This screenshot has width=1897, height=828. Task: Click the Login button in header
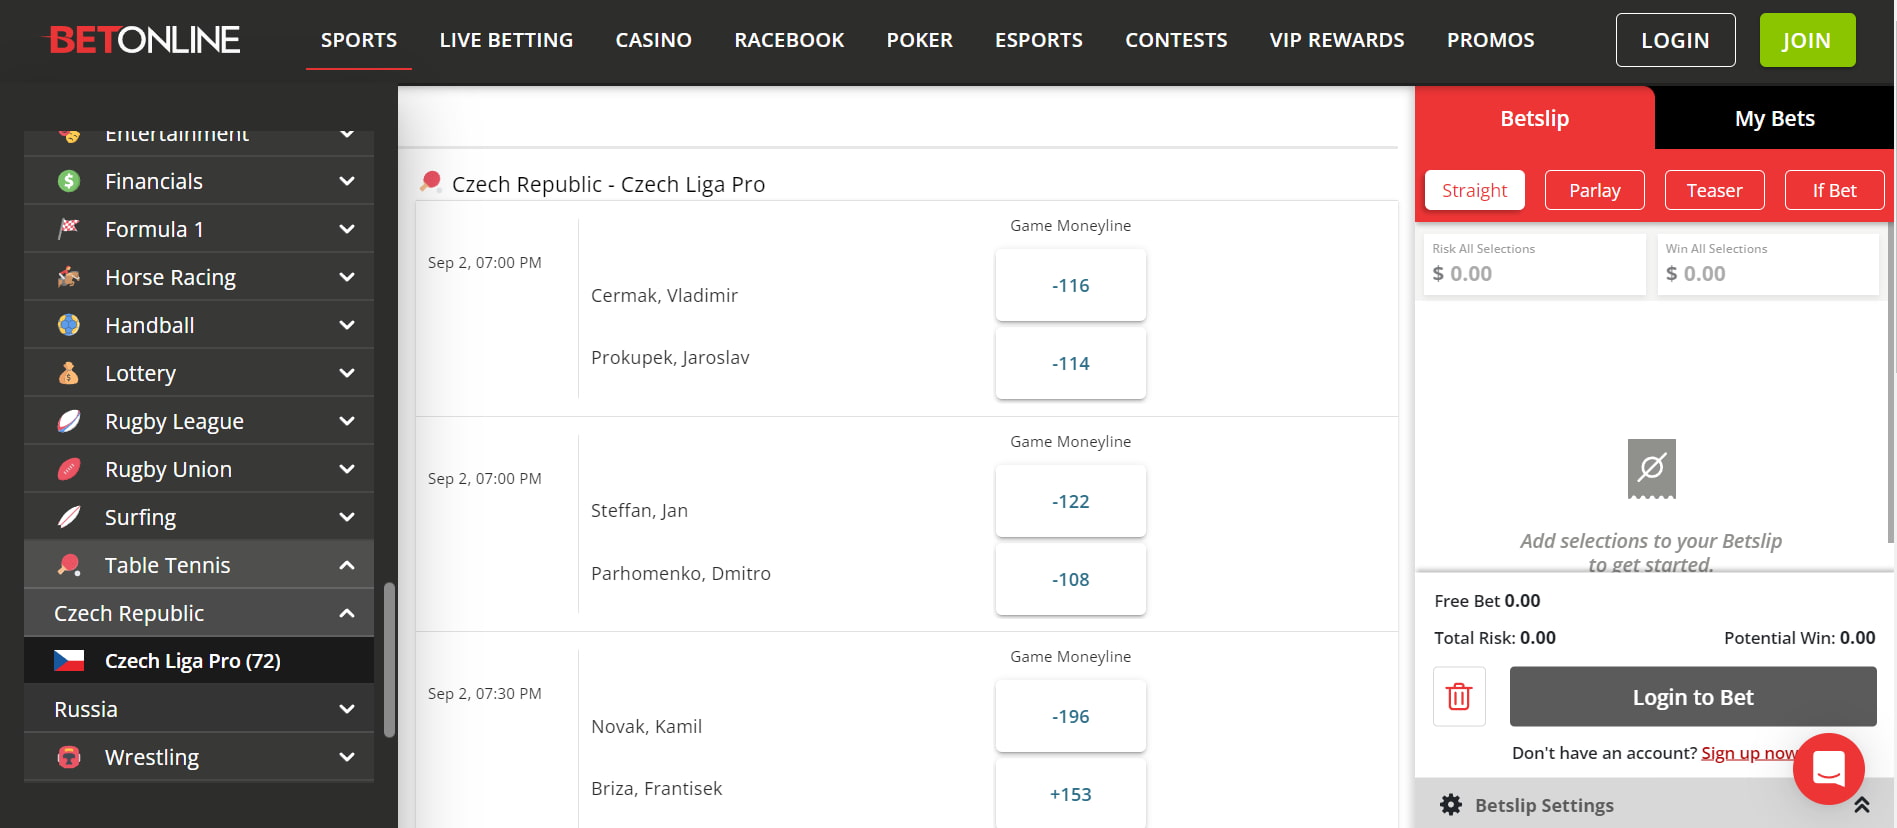[x=1676, y=40]
